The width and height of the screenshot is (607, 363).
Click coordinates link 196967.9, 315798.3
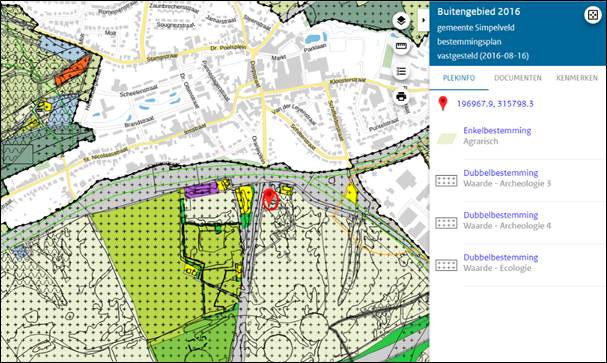[x=495, y=104]
